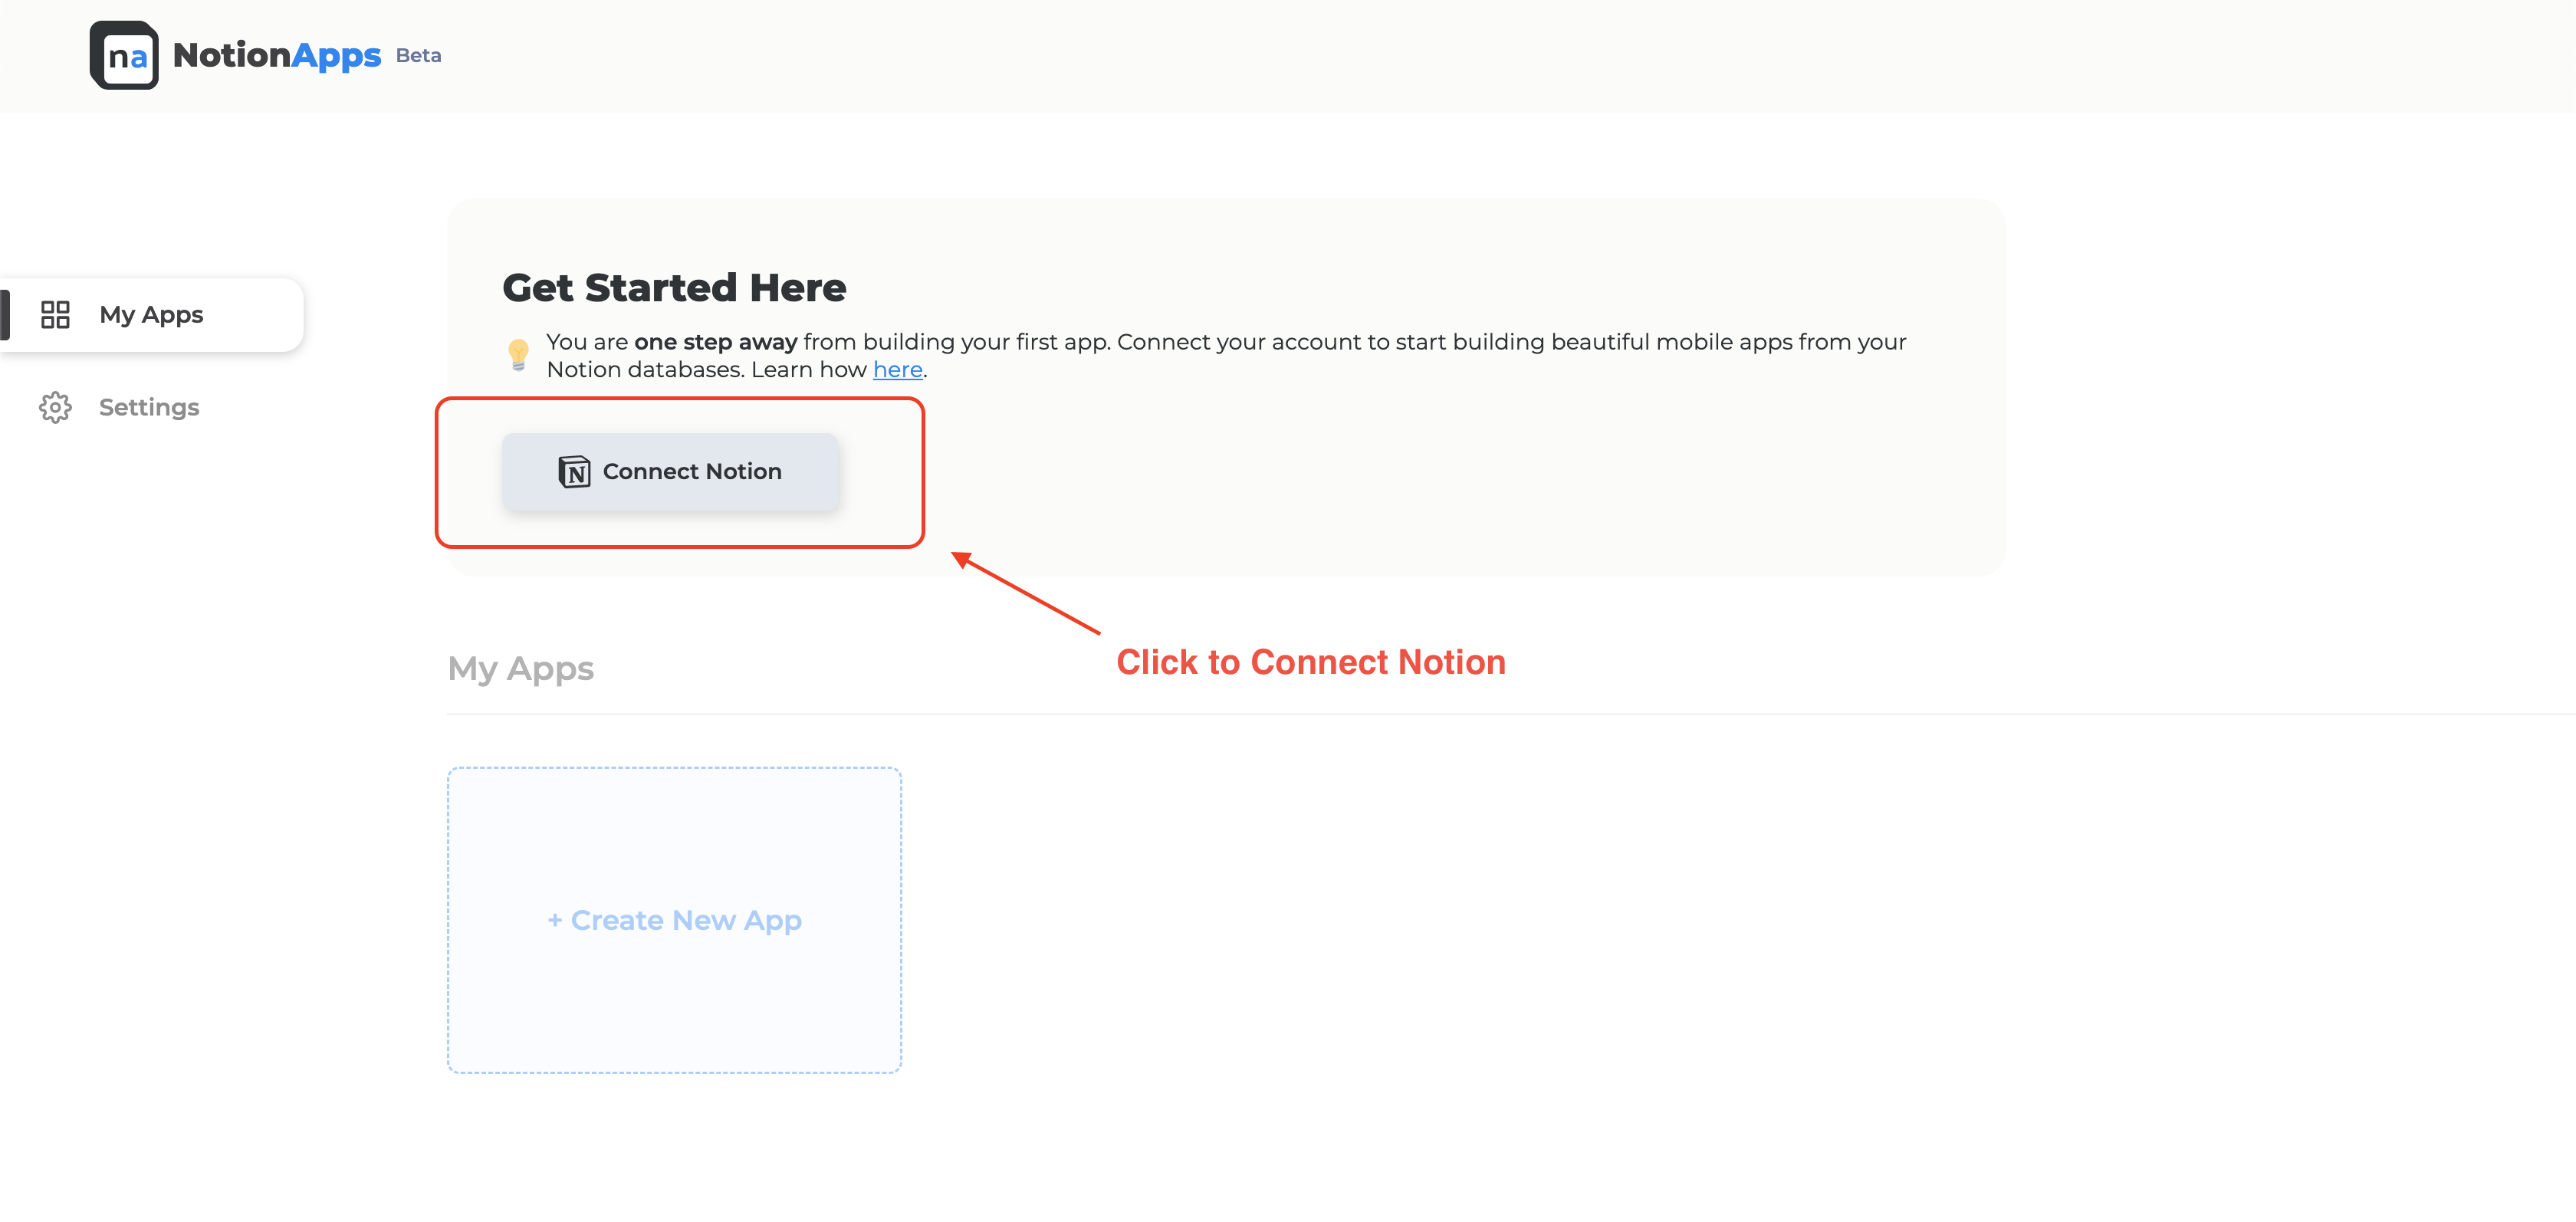Click the Get Started Here heading
This screenshot has height=1222, width=2576.
674,288
